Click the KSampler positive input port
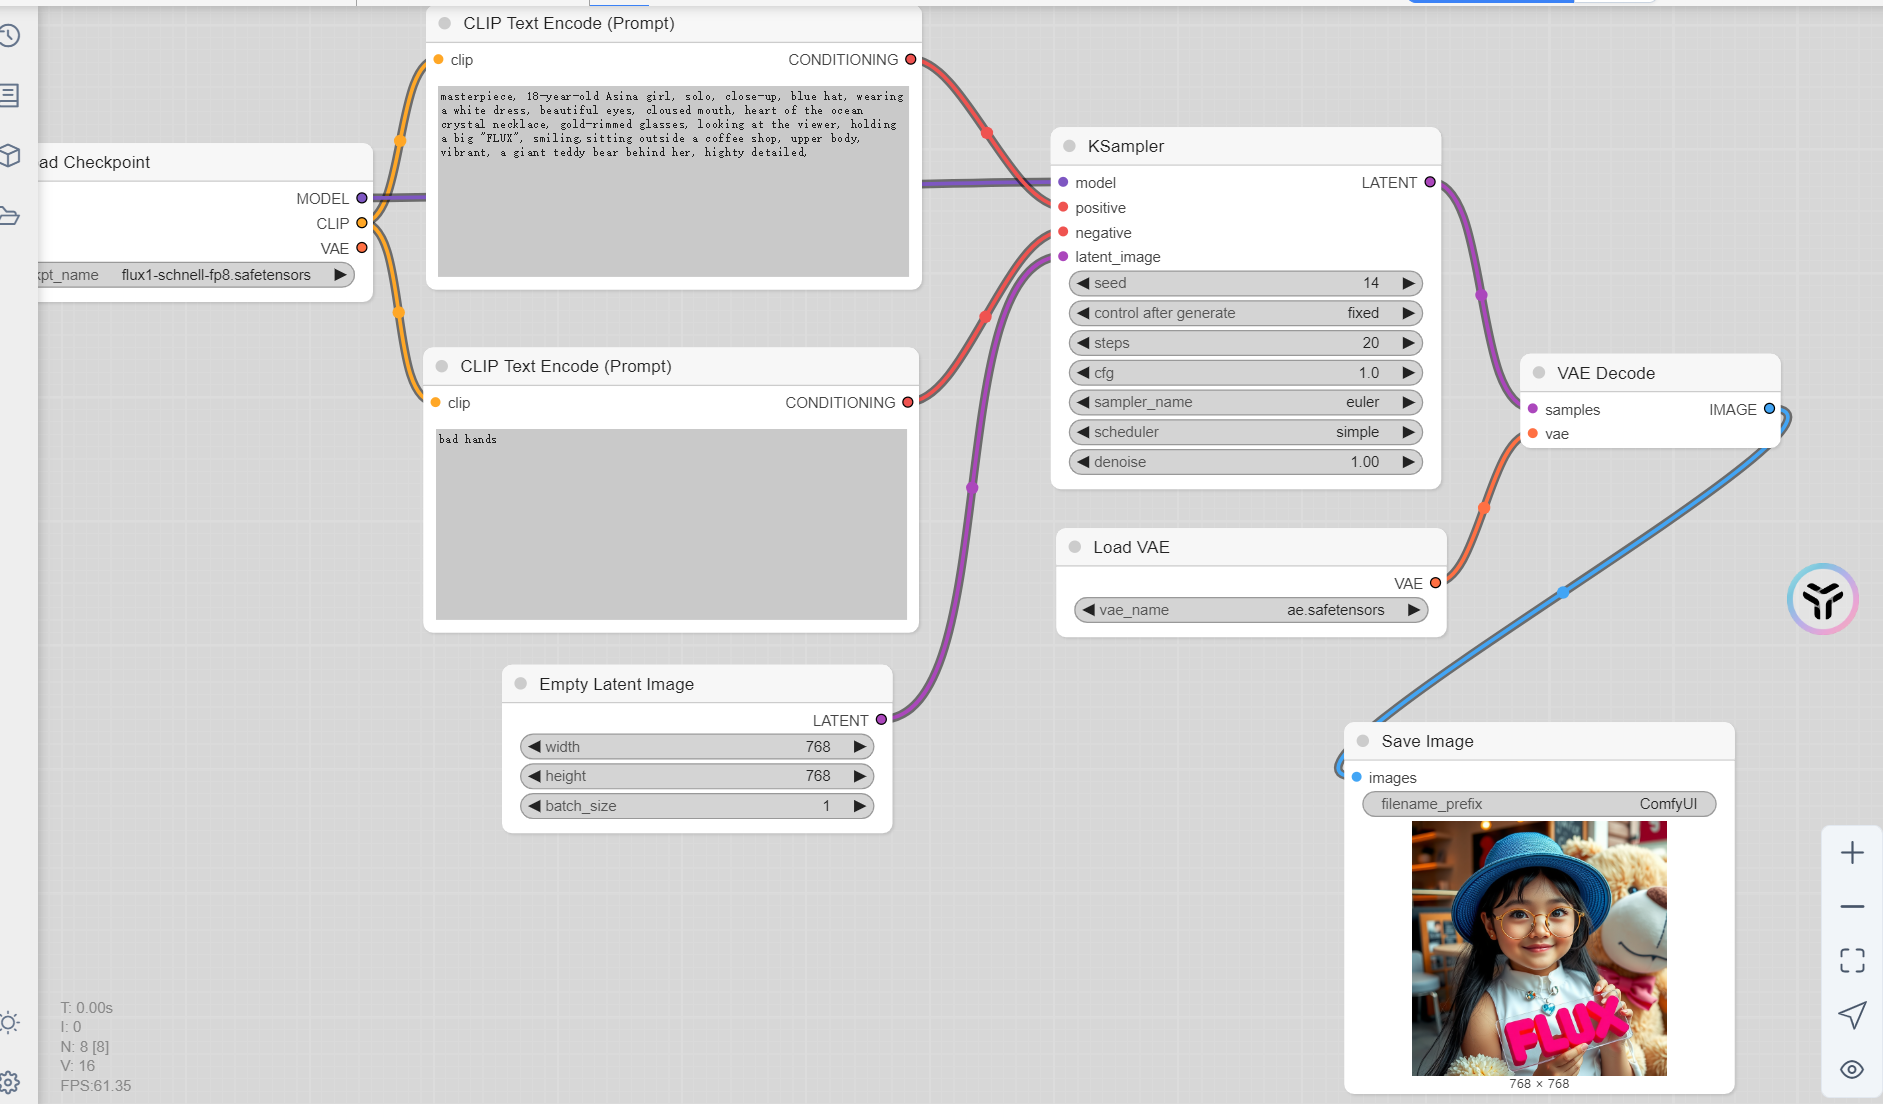The width and height of the screenshot is (1883, 1104). [1063, 207]
